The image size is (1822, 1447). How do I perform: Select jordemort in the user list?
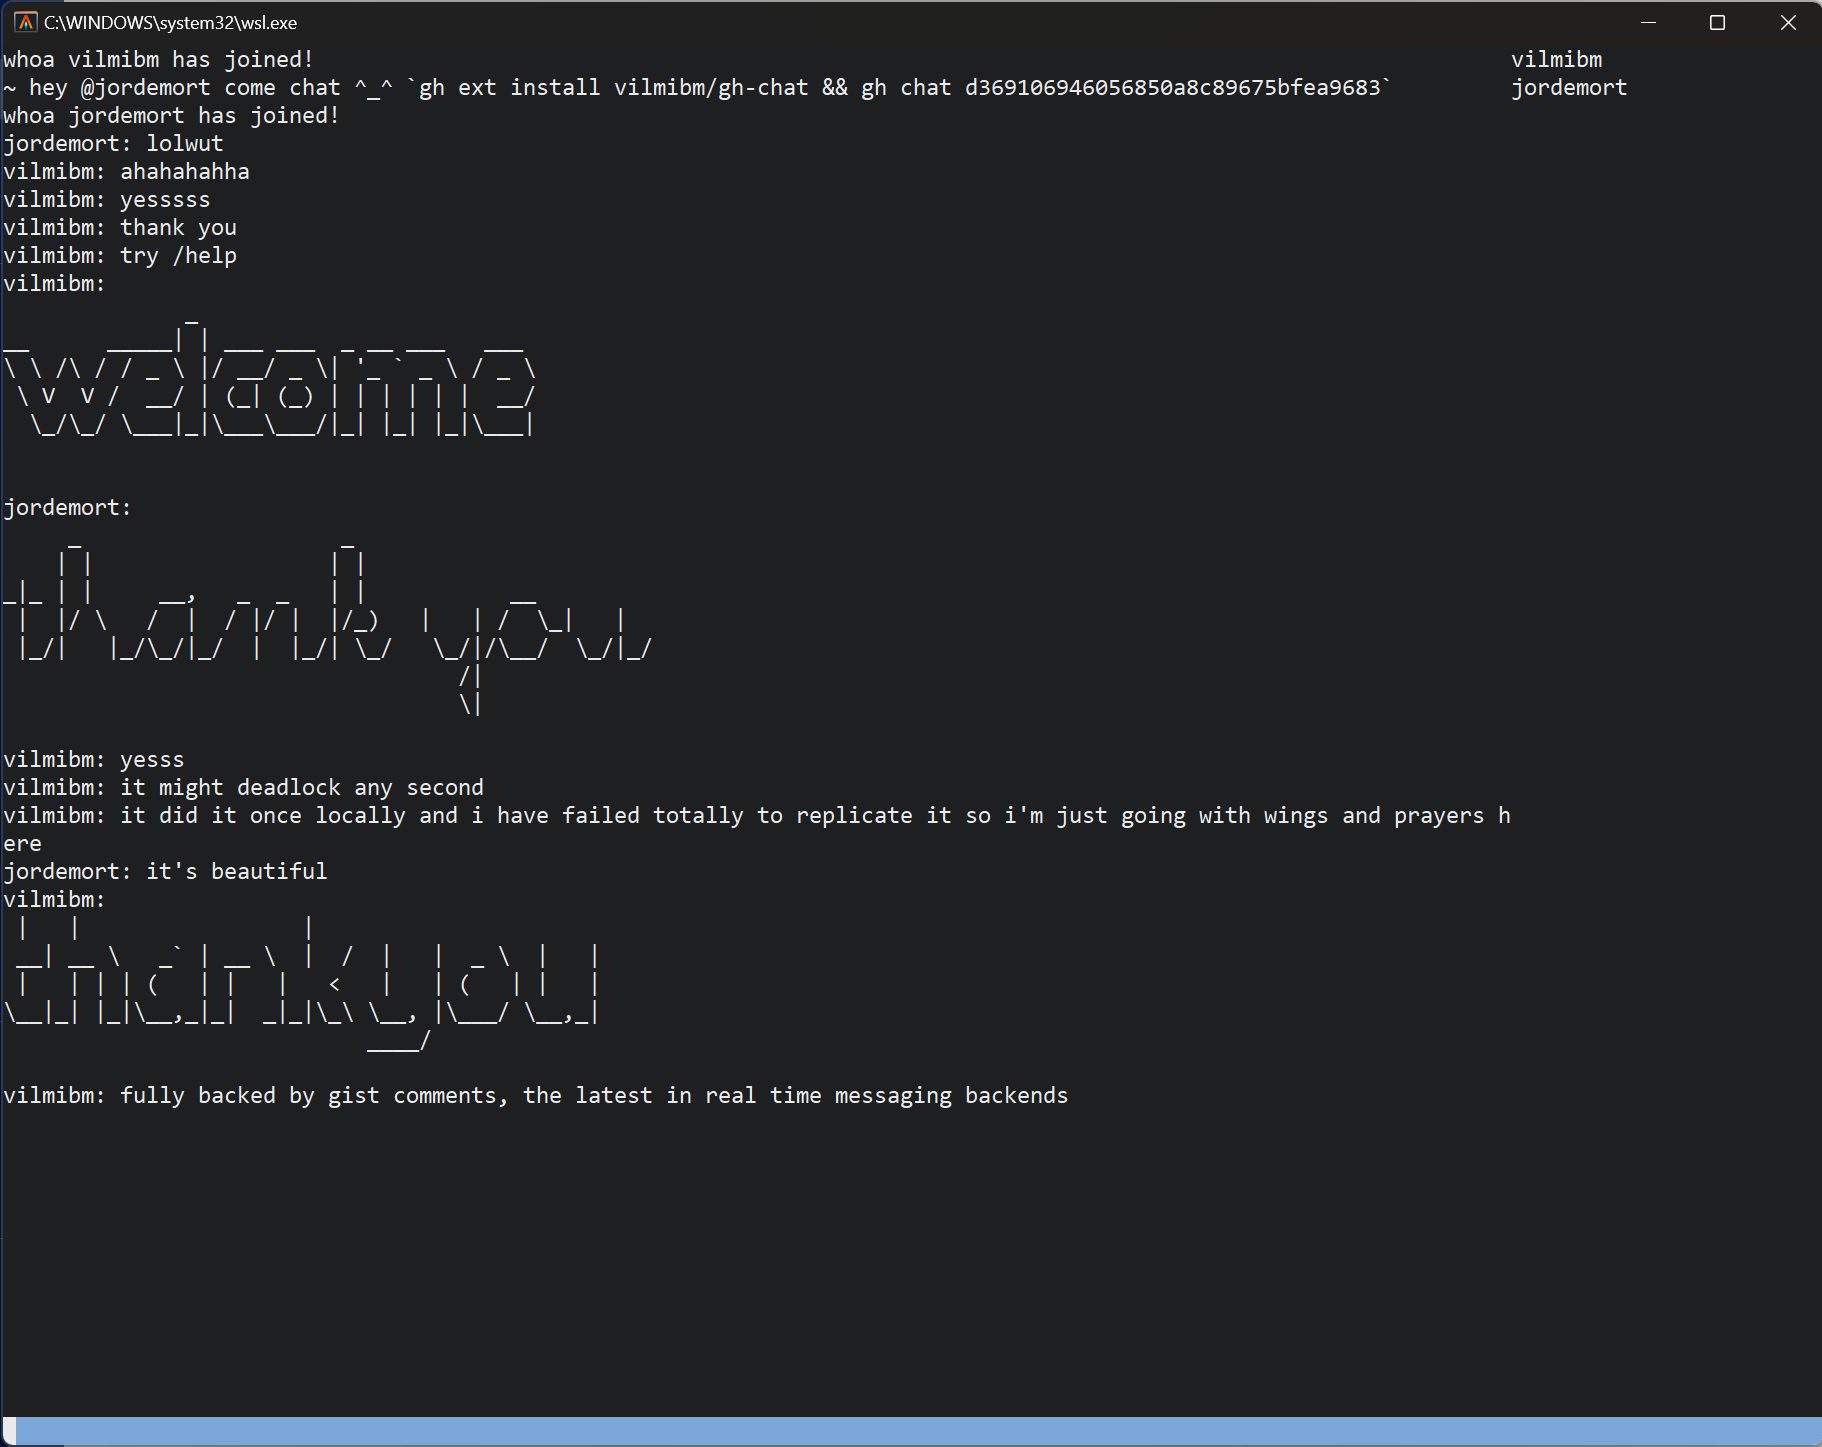(1568, 87)
